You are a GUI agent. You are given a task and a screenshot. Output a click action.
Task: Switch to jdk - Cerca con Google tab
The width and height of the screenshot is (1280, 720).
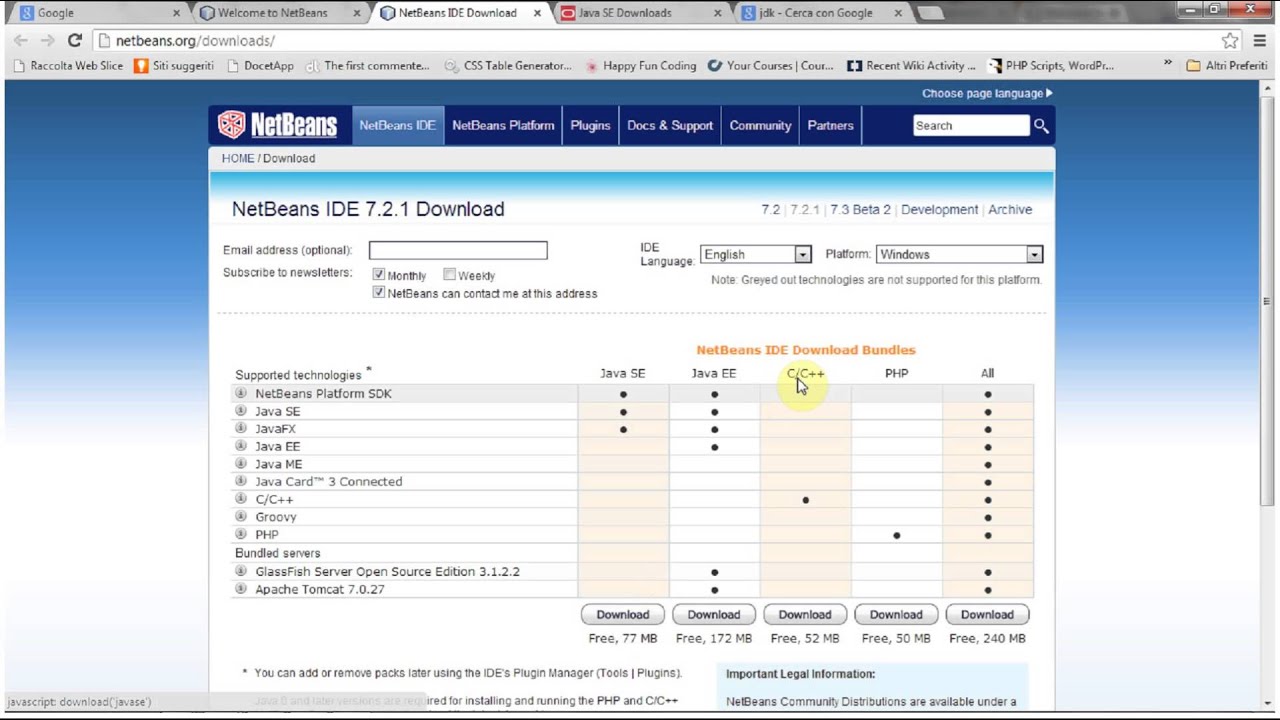[x=818, y=13]
